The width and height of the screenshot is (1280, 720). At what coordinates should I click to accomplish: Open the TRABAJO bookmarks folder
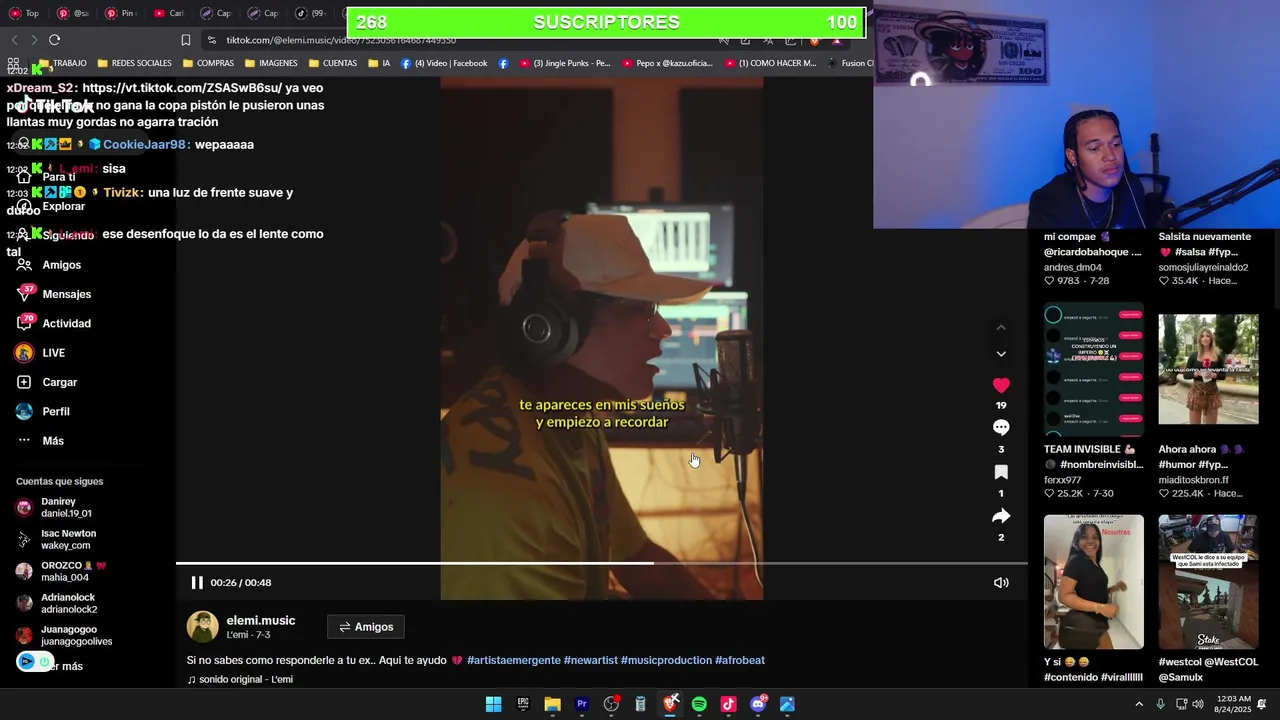[62, 63]
